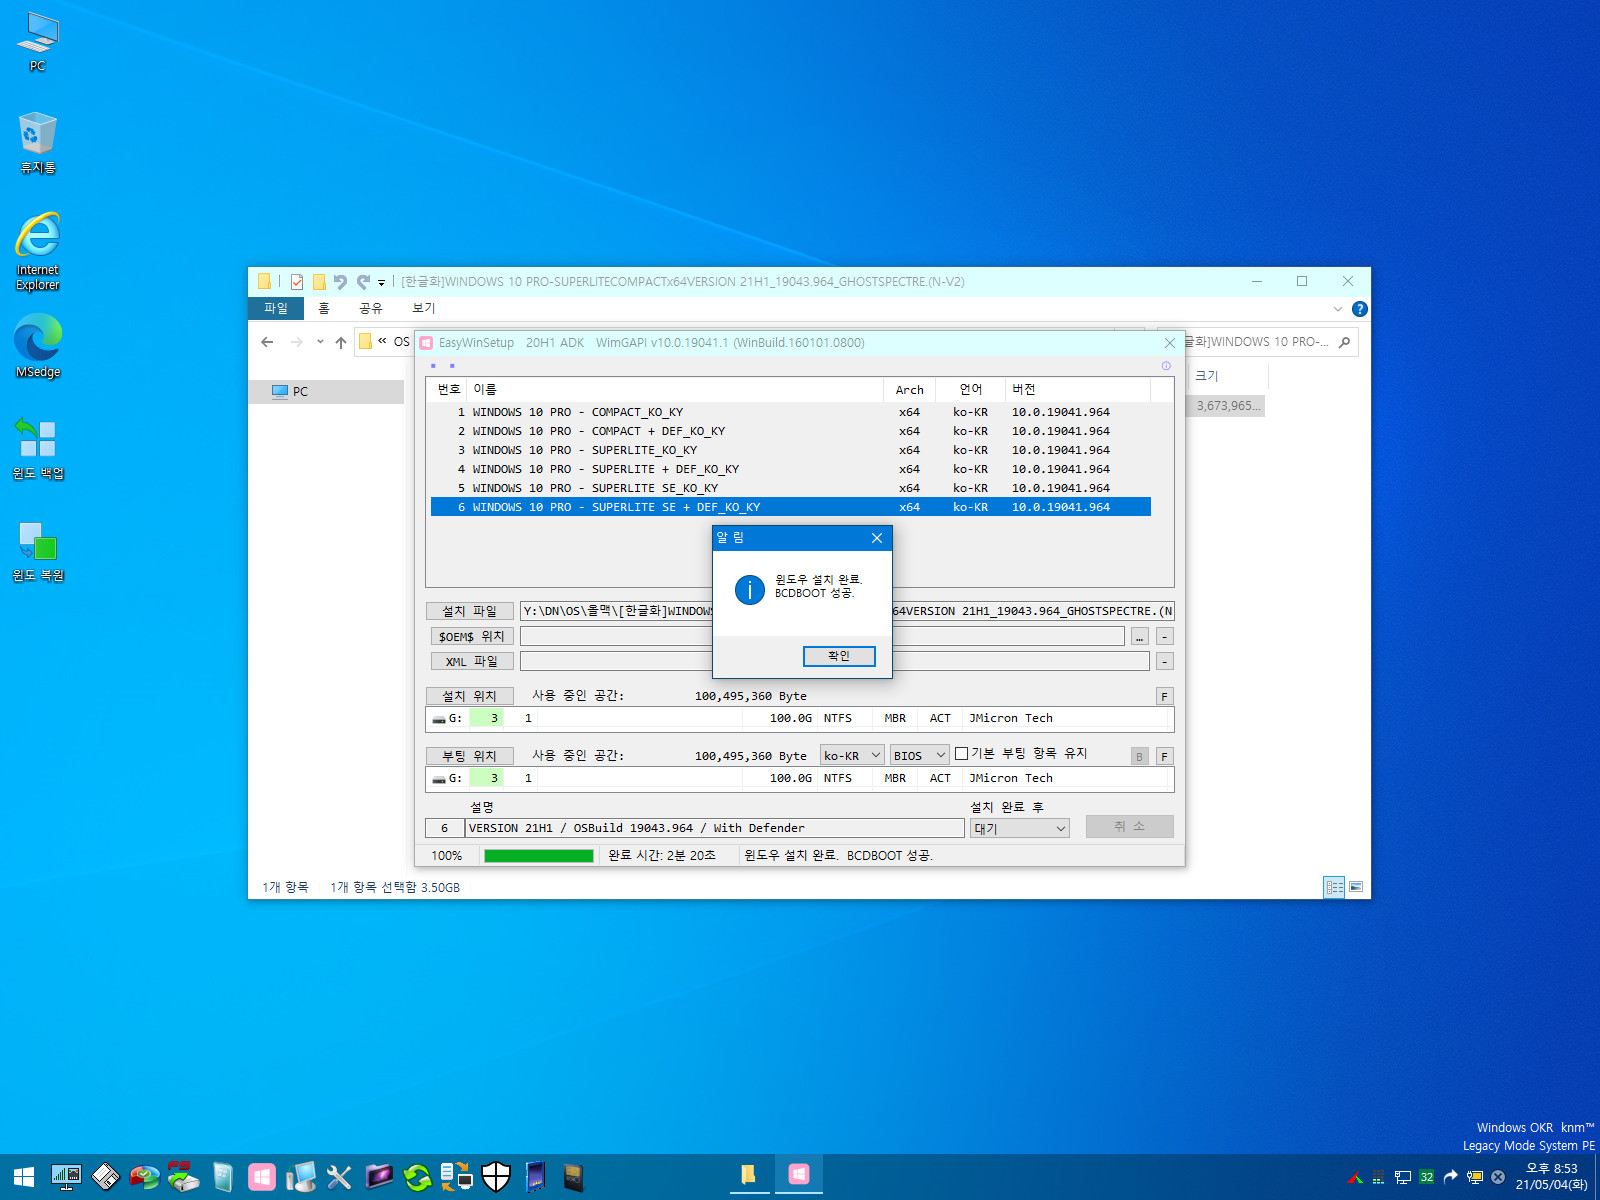Click the minus button beside XML 파일 field
Viewport: 1600px width, 1200px height.
1164,661
